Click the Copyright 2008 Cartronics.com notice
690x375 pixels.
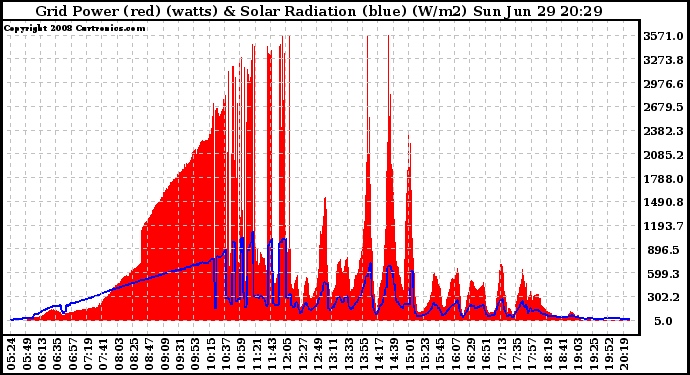(74, 28)
